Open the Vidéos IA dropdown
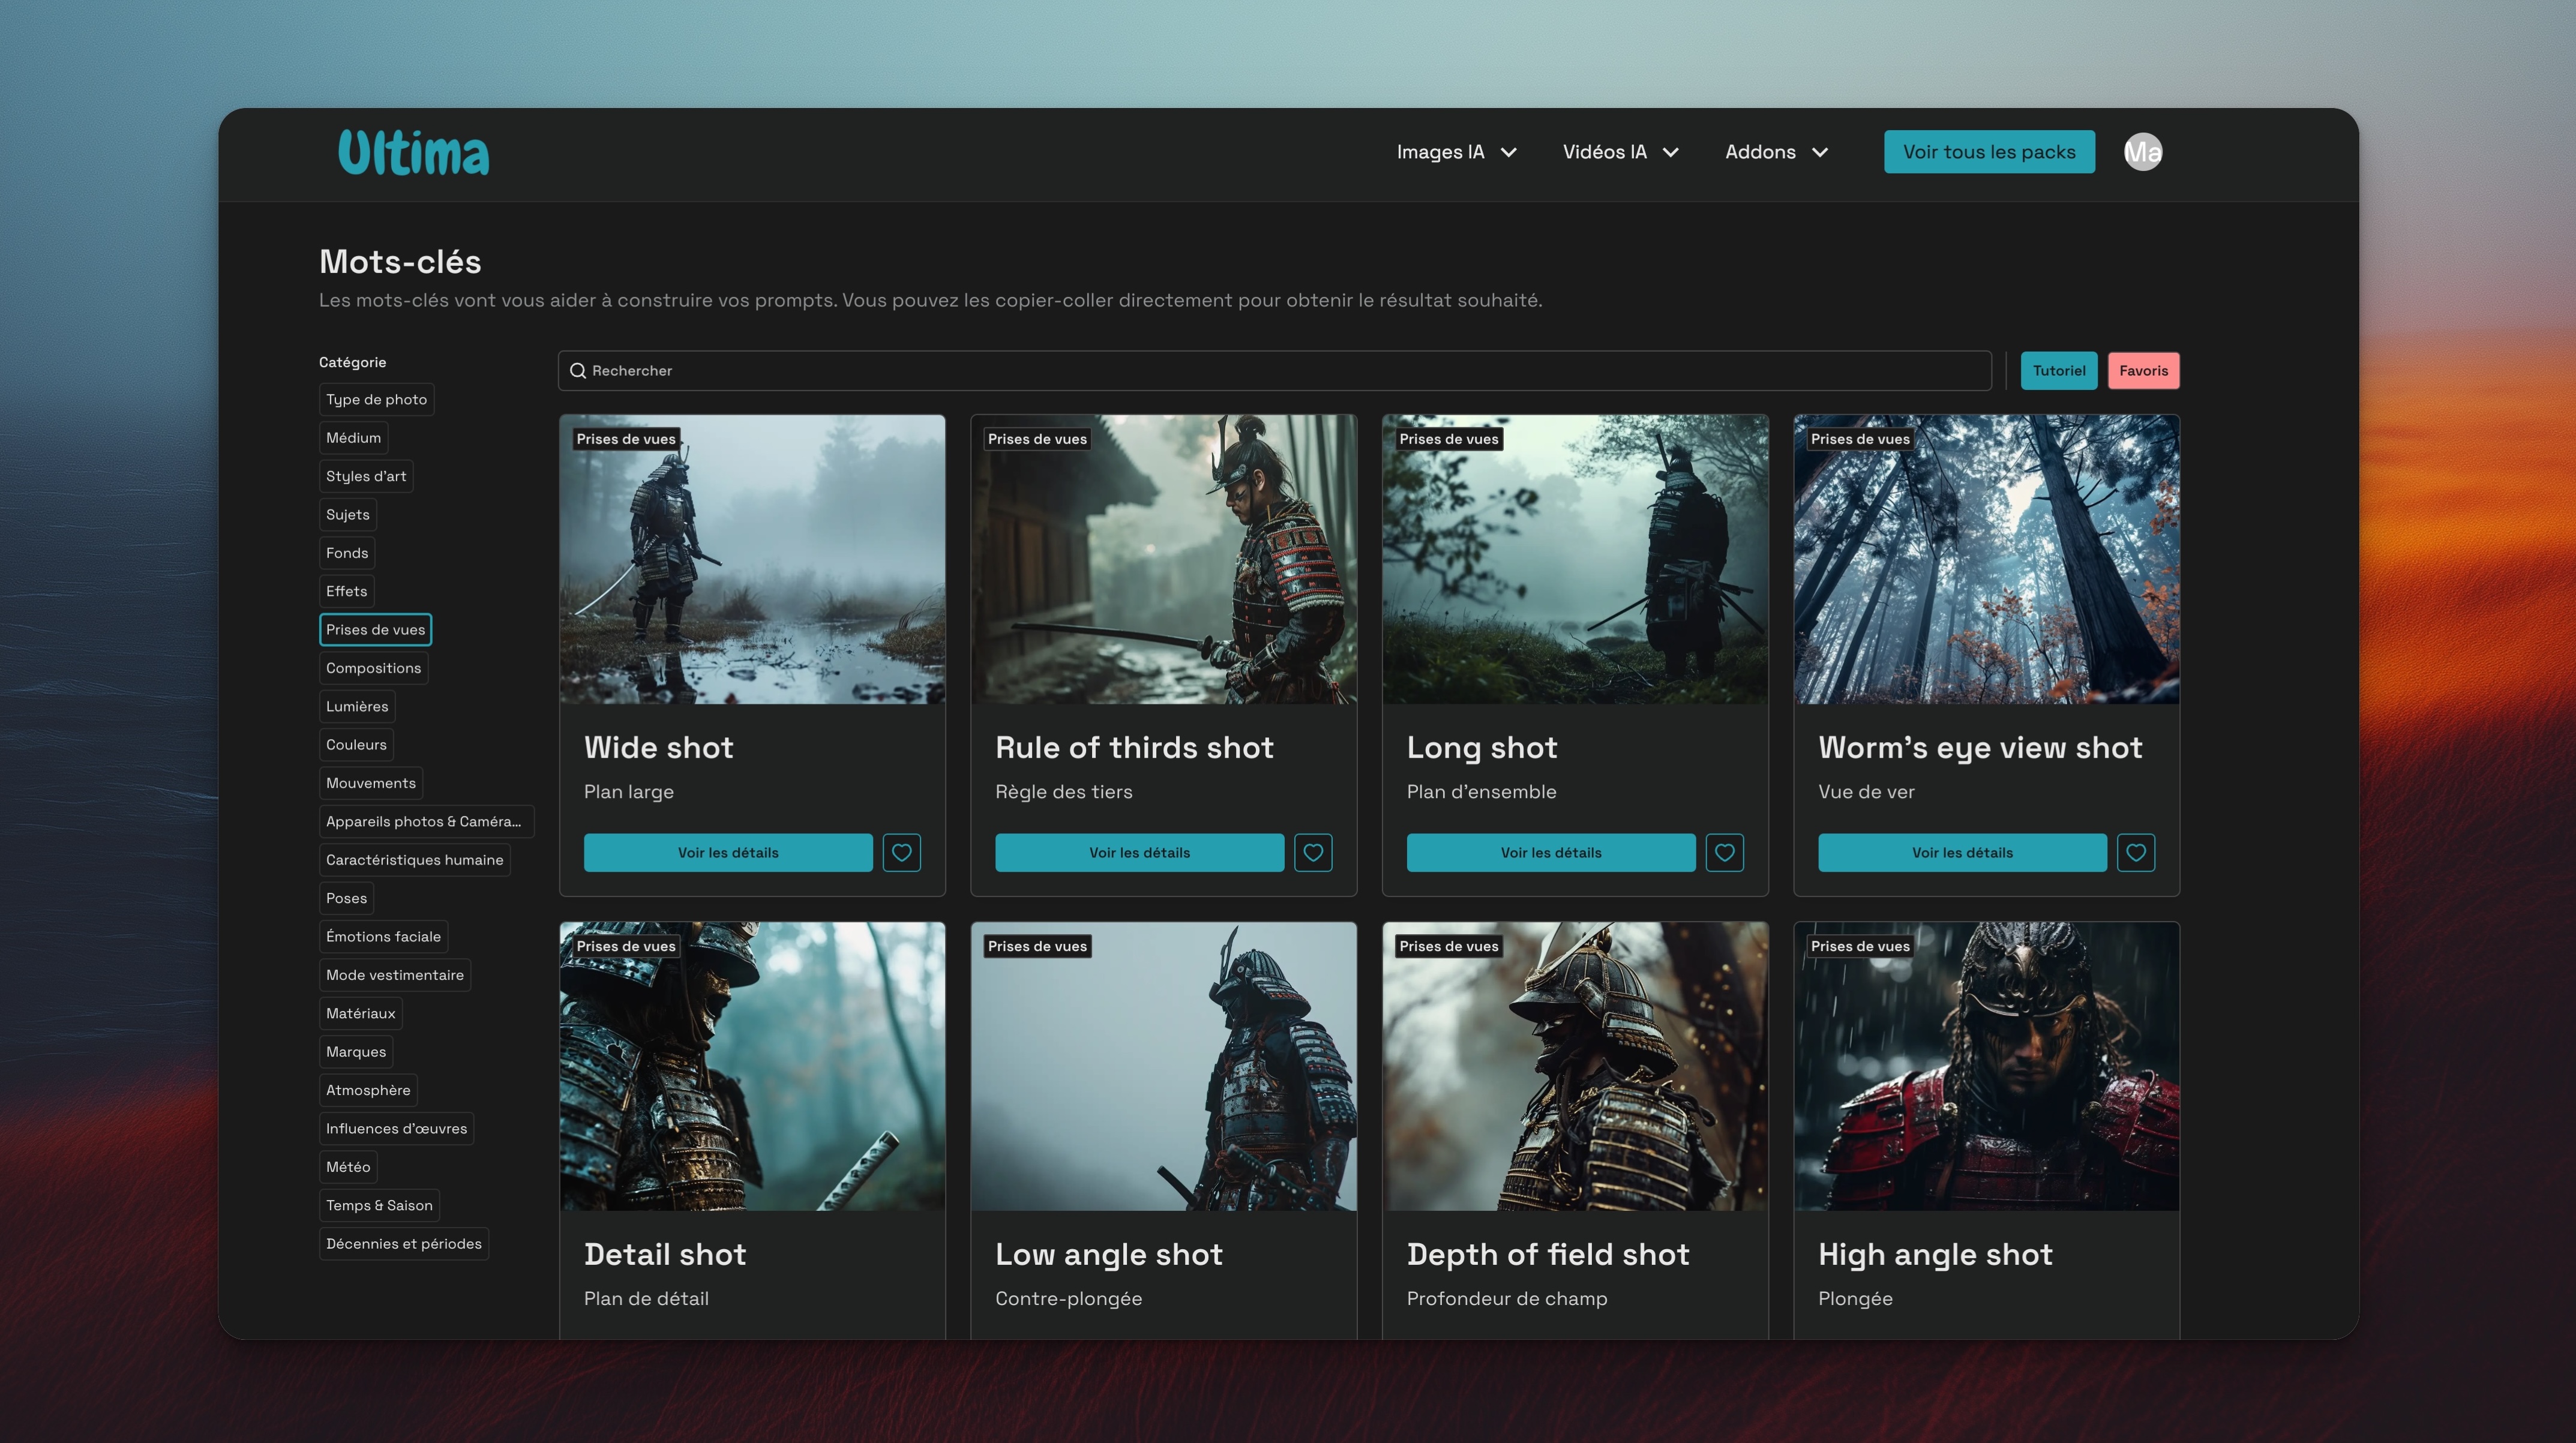Screen dimensions: 2576x1443 [x=1620, y=152]
